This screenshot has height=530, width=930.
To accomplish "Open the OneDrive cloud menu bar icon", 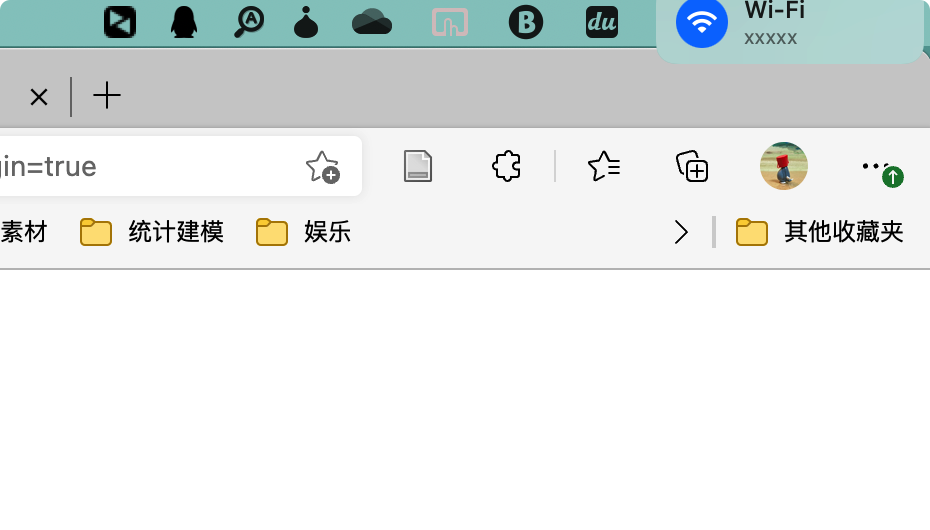I will tap(372, 23).
